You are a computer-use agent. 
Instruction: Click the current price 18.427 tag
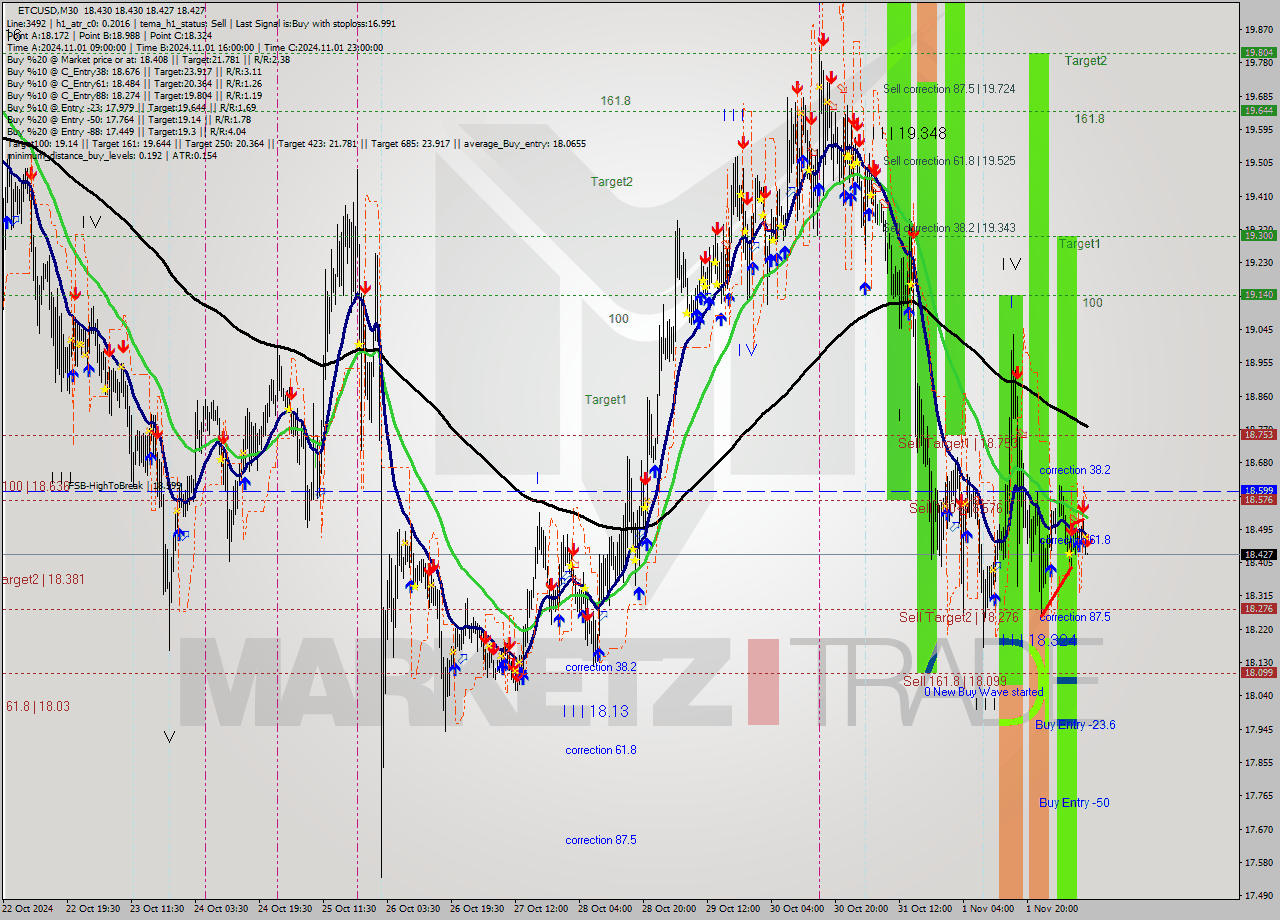tap(1258, 554)
